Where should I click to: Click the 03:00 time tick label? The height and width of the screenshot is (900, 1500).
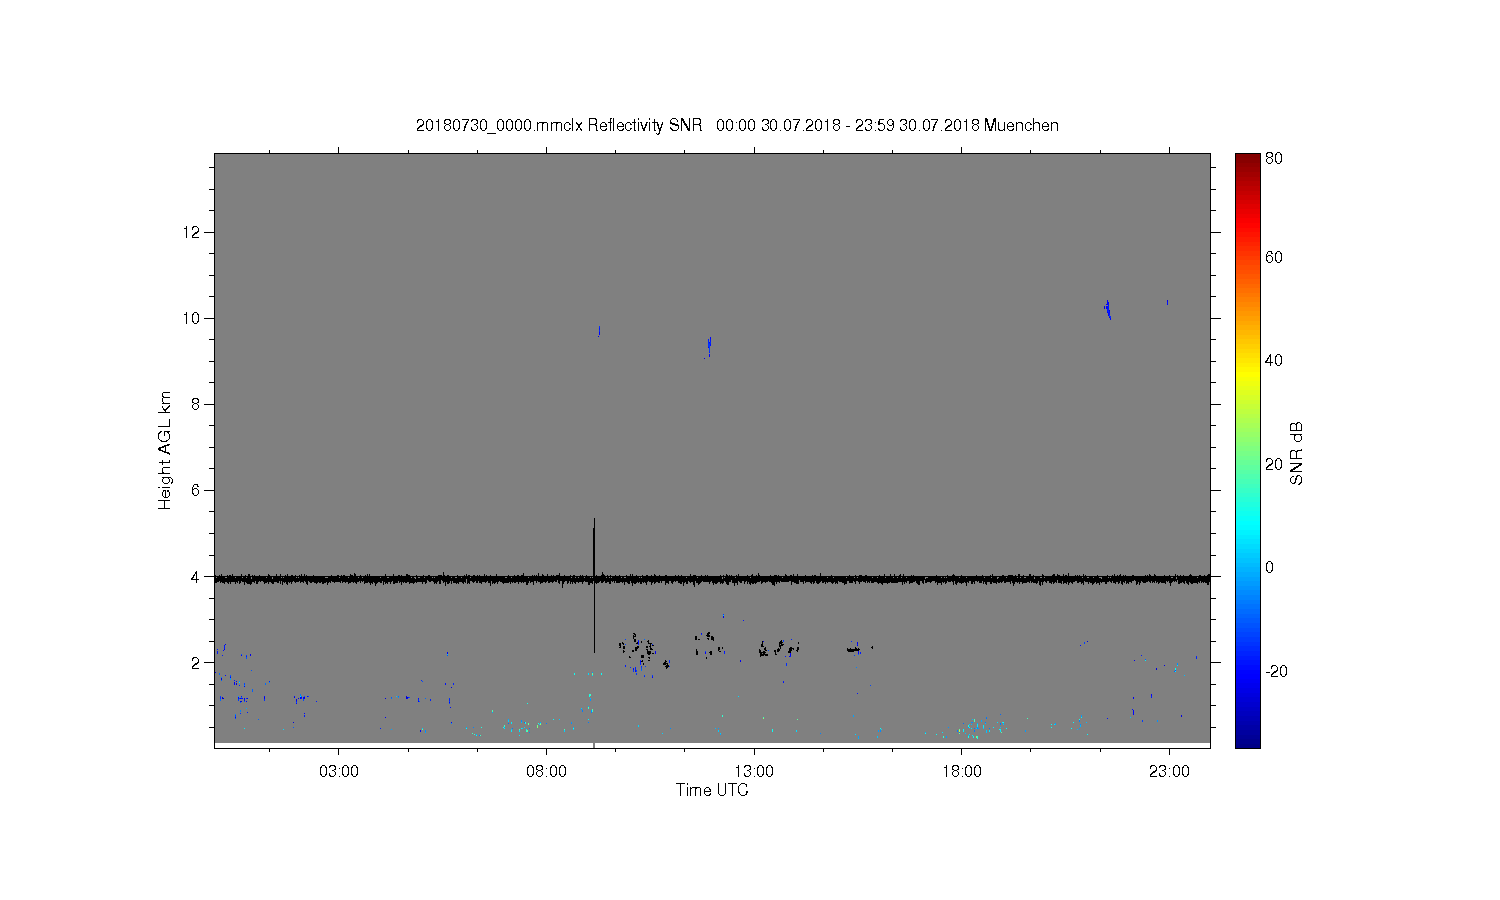(x=339, y=772)
